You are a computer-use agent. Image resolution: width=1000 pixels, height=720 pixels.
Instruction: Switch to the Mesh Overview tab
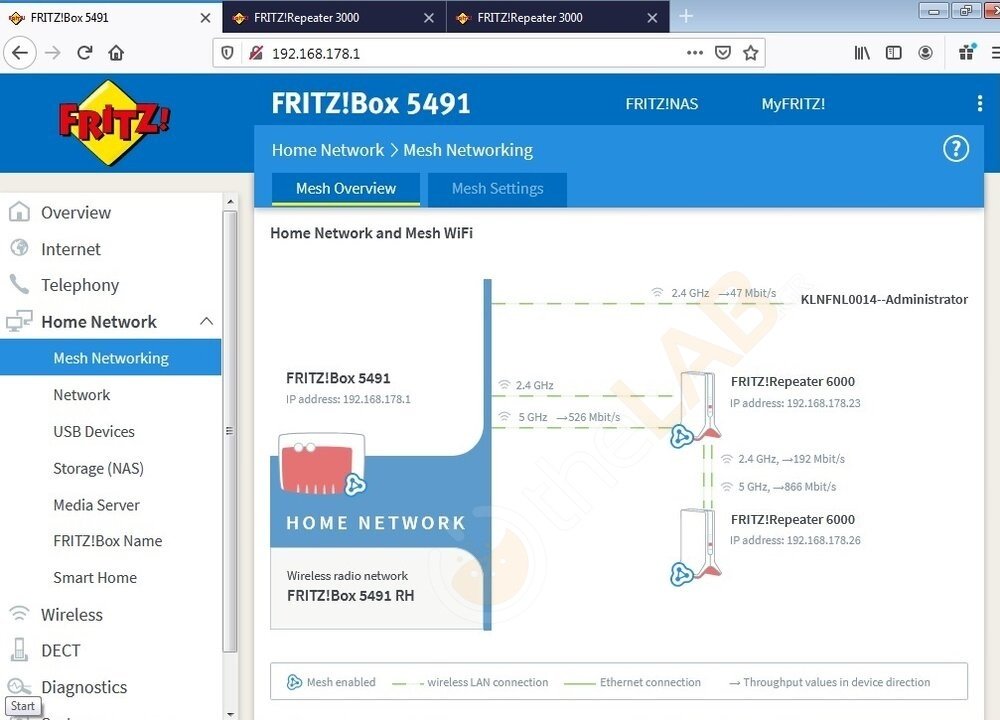click(x=346, y=189)
